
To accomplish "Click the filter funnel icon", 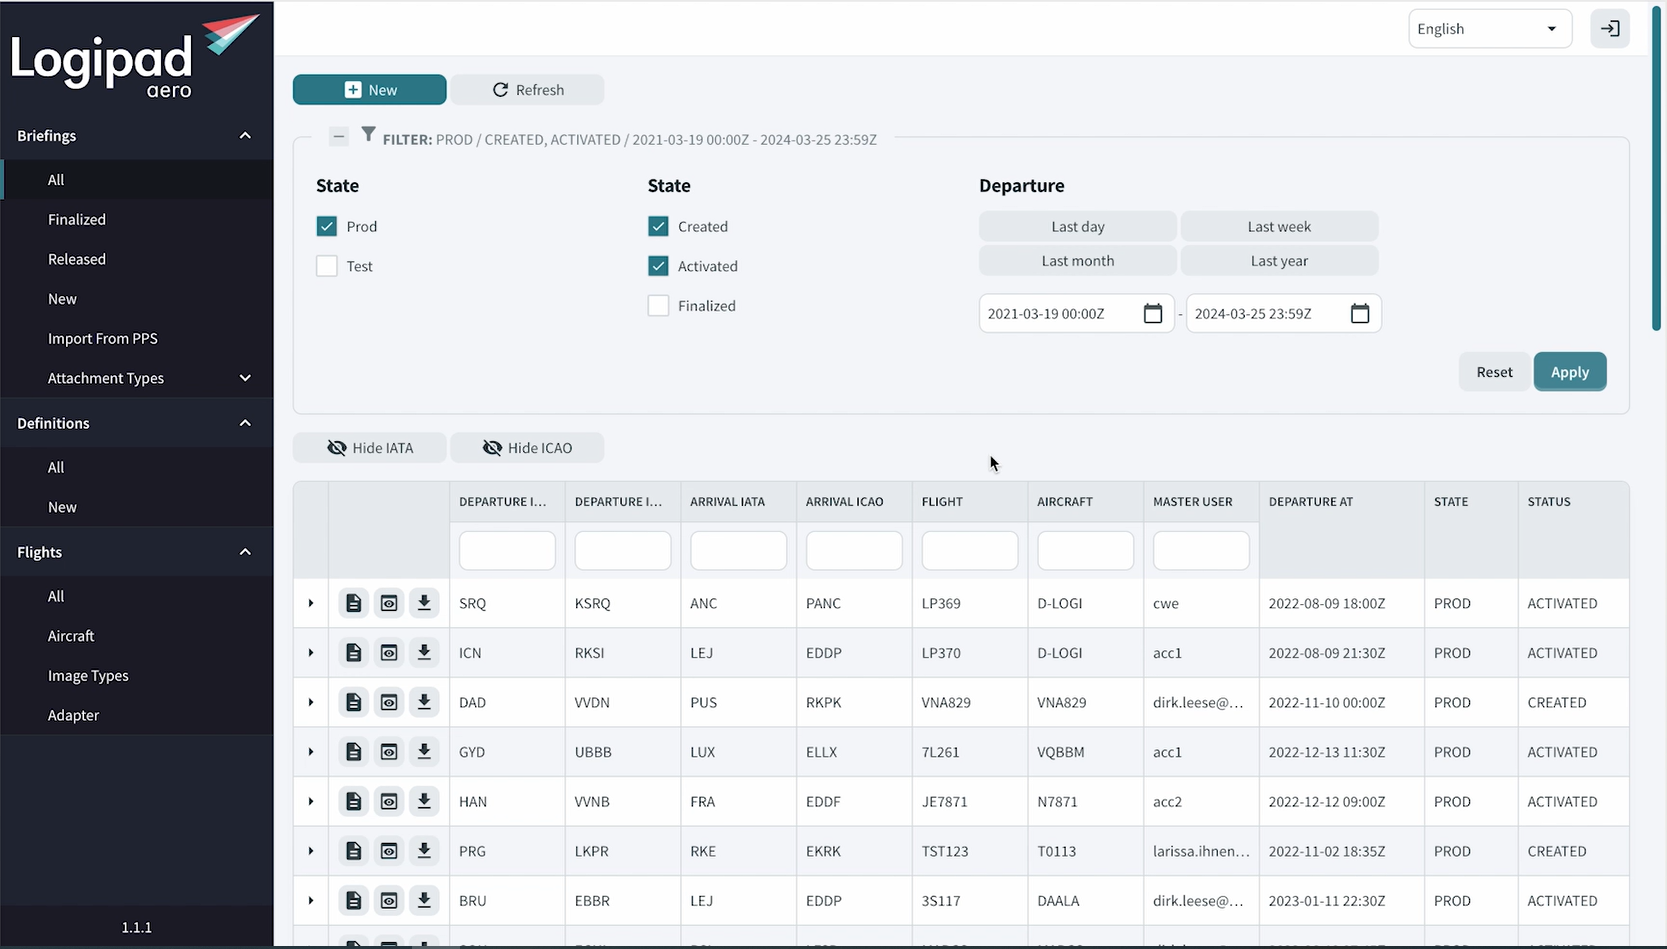I will [368, 134].
